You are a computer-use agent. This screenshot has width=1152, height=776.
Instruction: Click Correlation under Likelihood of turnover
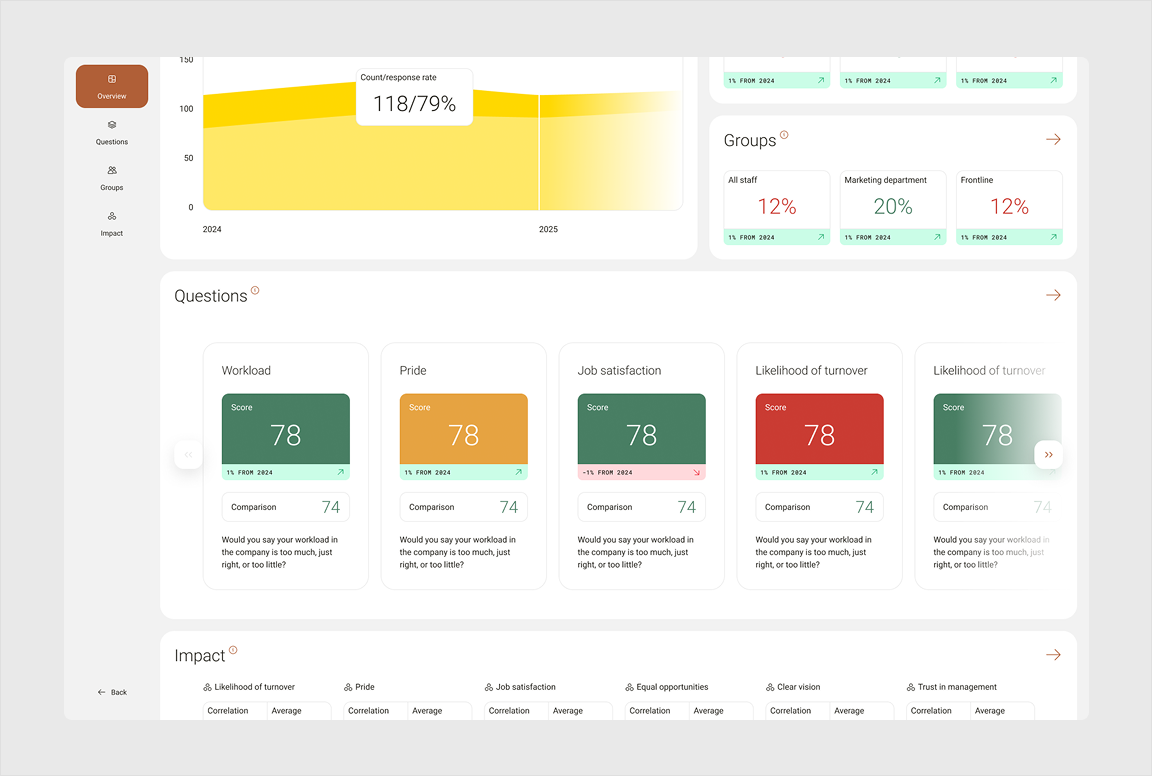tap(228, 711)
